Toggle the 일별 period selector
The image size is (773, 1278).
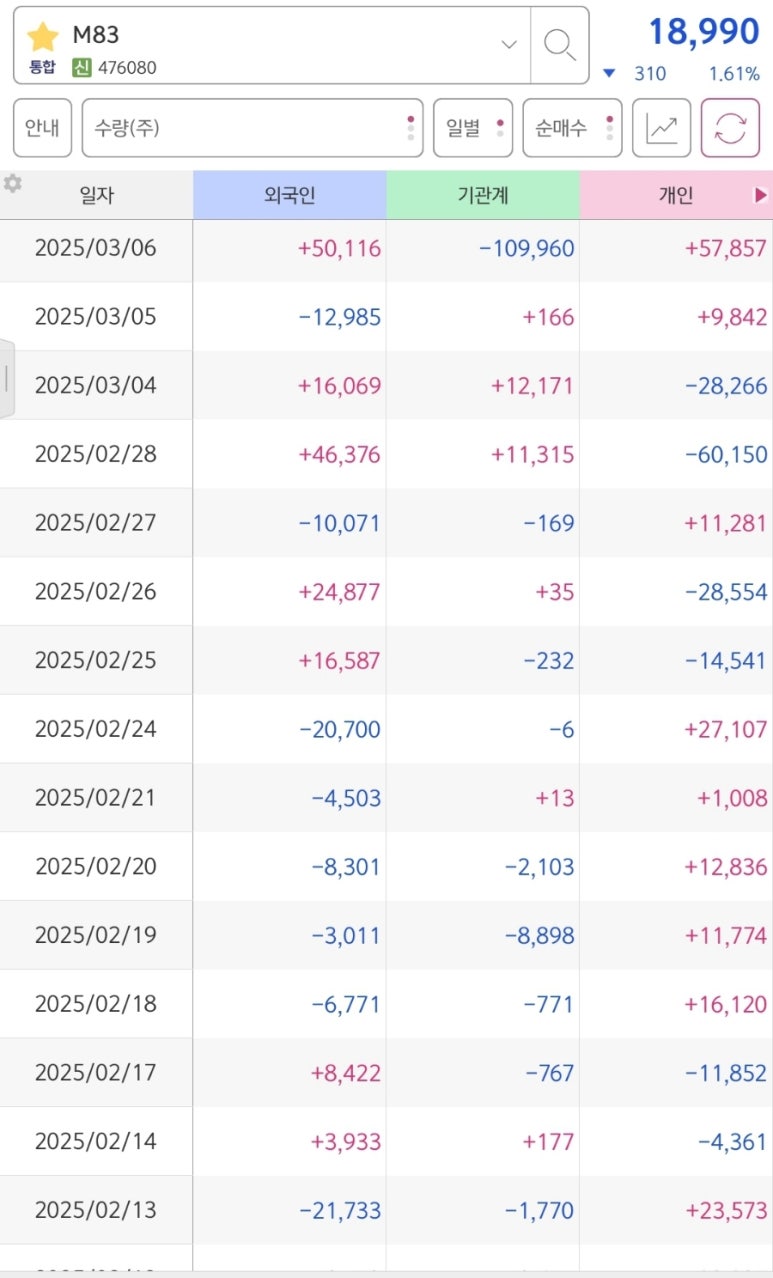pos(473,128)
